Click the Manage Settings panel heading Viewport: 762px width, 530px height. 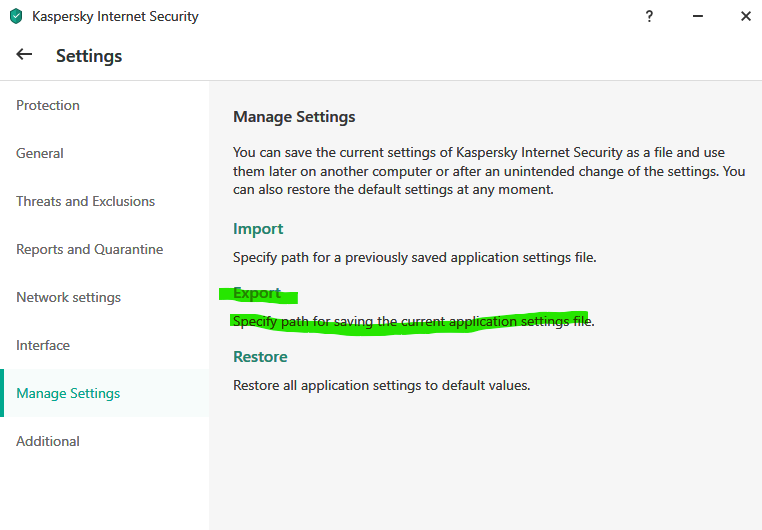(x=294, y=117)
